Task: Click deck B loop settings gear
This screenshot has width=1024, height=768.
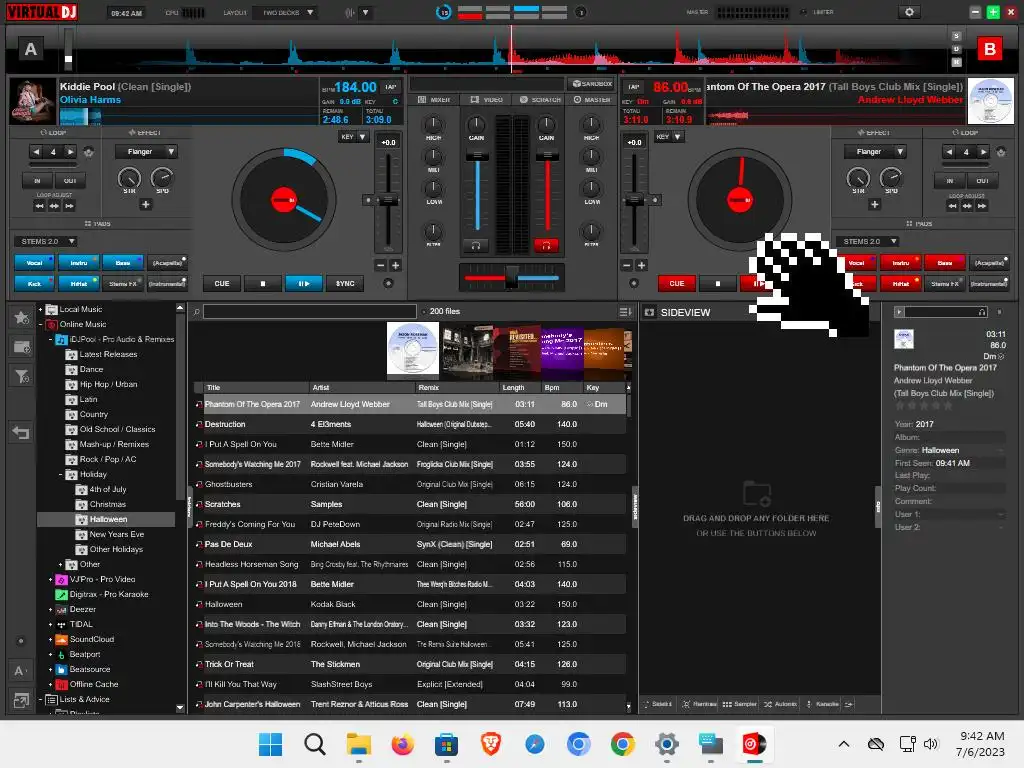Action: coord(1000,152)
